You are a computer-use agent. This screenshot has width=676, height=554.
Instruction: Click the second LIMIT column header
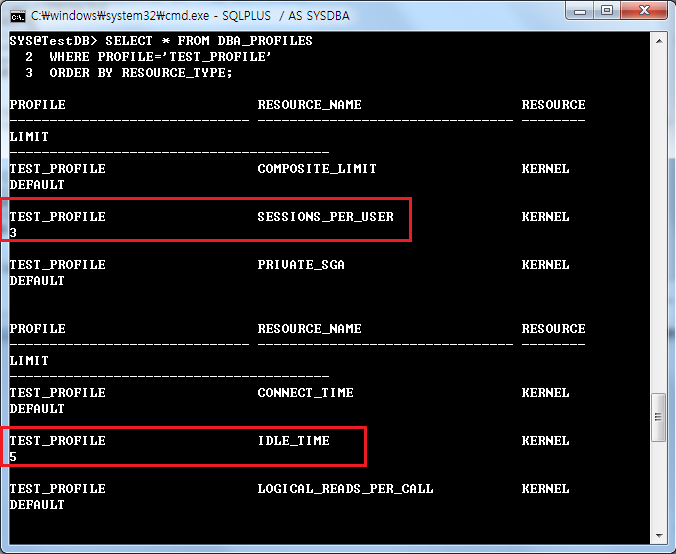pos(29,360)
